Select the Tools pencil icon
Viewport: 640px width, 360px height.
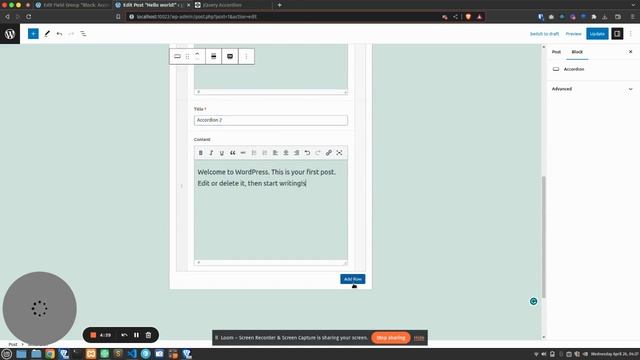pyautogui.click(x=47, y=34)
